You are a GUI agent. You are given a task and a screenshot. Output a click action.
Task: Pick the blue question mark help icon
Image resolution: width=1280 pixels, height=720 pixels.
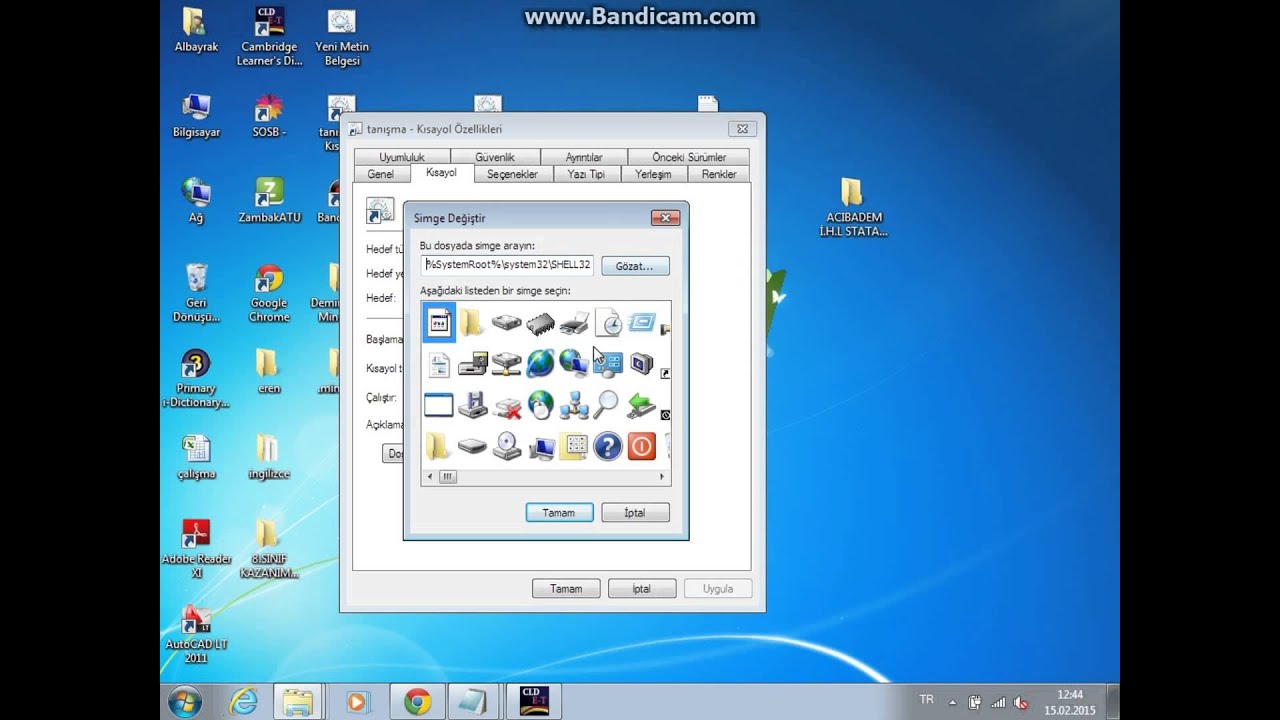607,446
